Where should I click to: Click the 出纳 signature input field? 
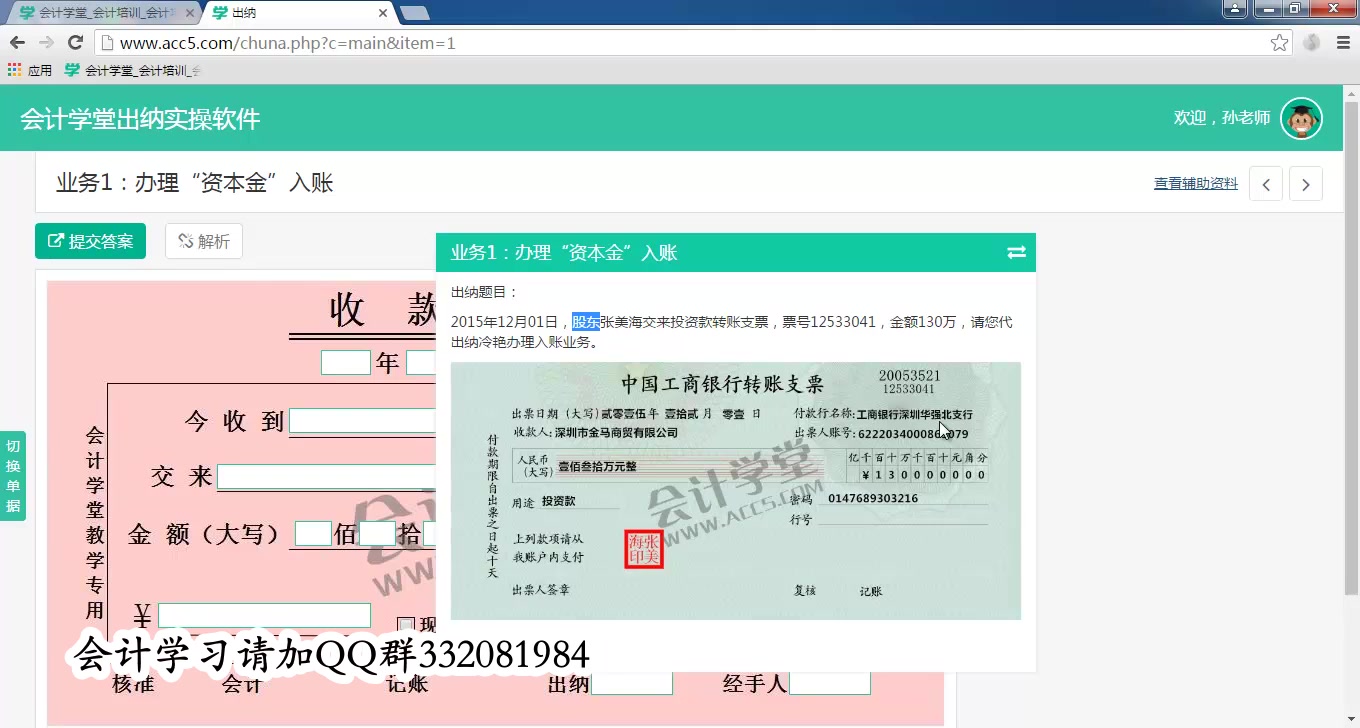[633, 682]
